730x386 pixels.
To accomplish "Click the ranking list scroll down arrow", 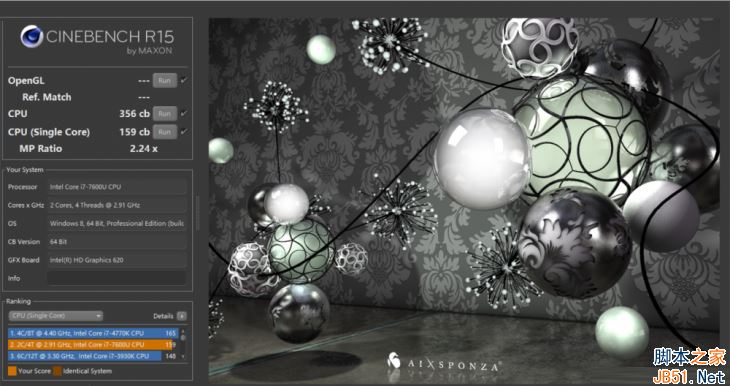I will click(183, 357).
